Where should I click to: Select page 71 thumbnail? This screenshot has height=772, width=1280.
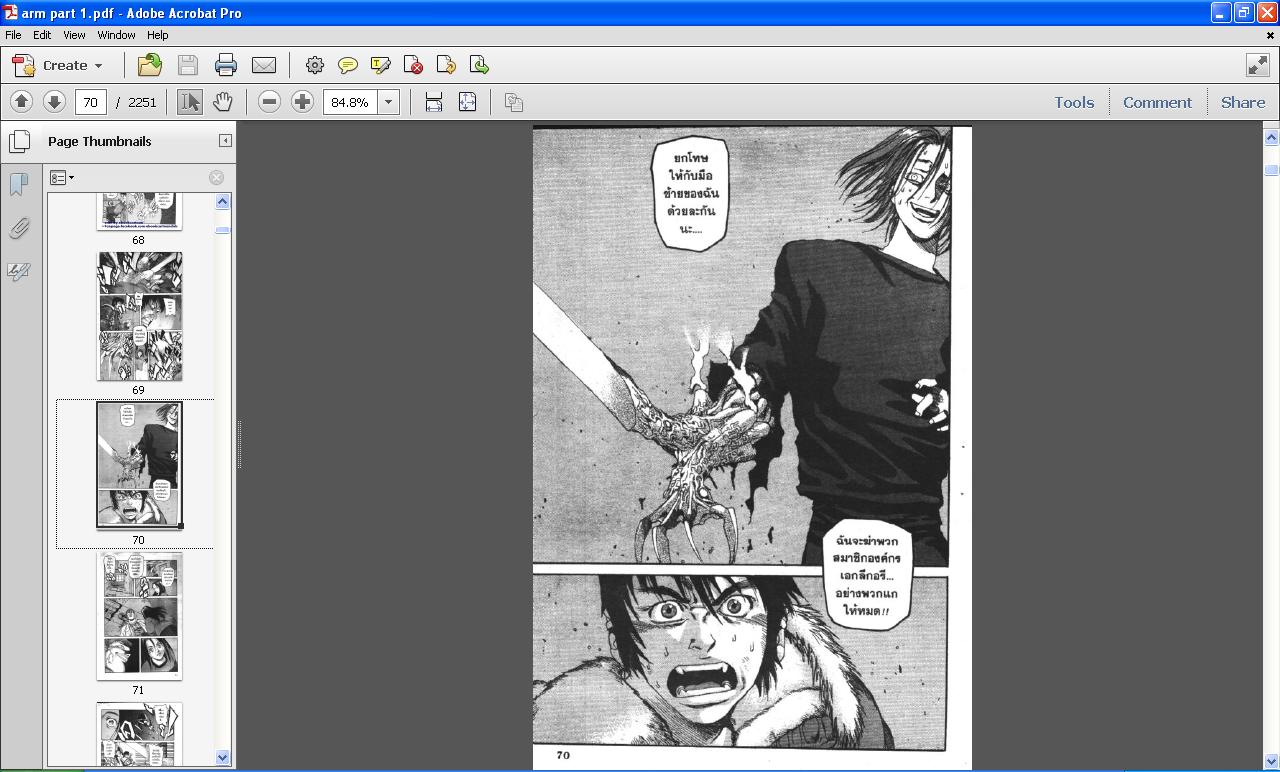click(139, 616)
